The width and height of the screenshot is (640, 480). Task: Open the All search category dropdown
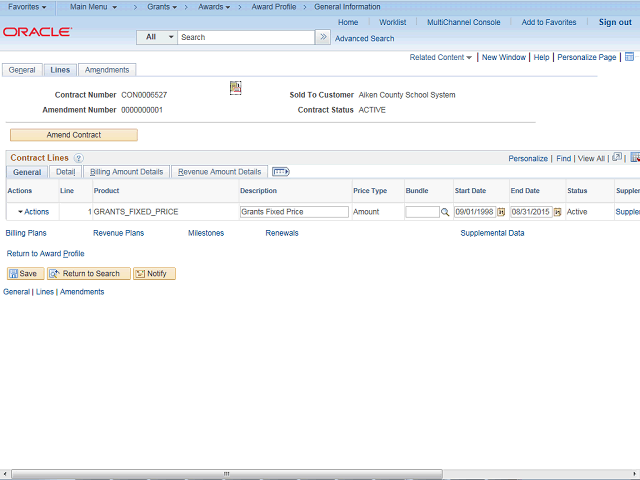point(157,37)
